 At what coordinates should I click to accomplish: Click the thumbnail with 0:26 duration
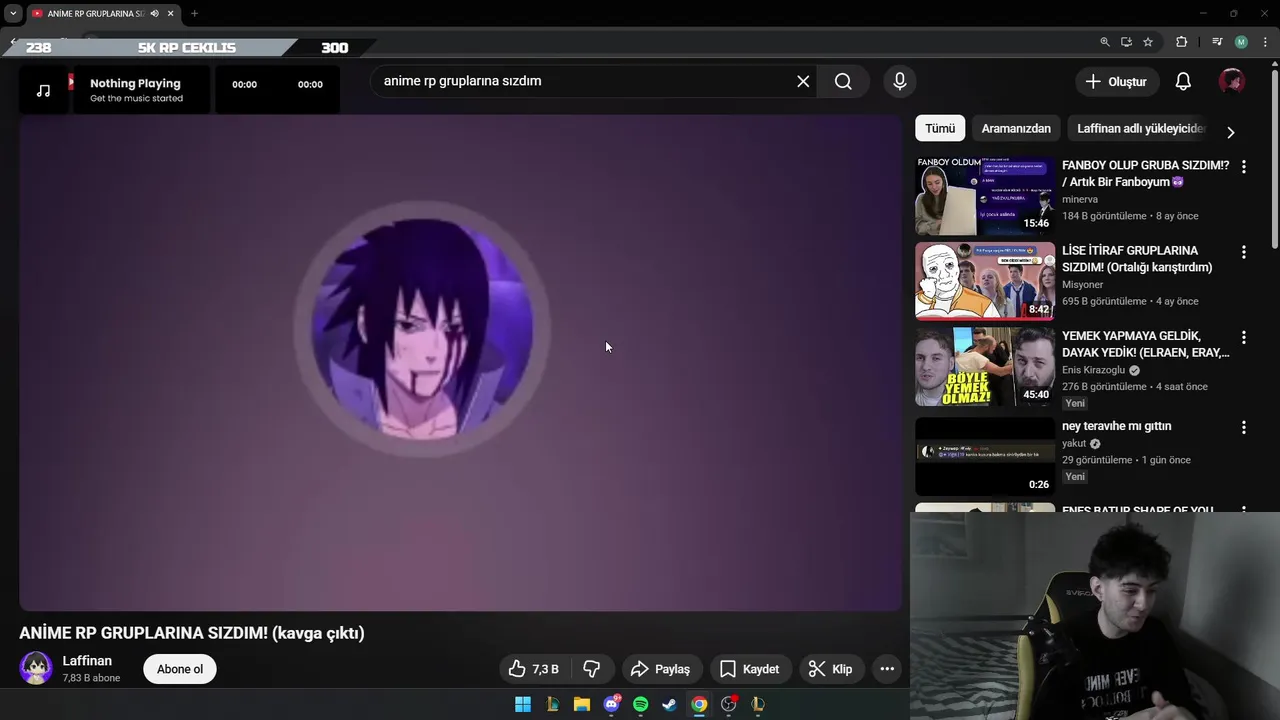[985, 456]
